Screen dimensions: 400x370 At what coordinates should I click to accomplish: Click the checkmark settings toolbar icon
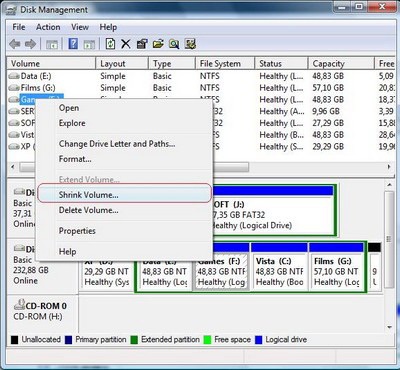click(190, 44)
